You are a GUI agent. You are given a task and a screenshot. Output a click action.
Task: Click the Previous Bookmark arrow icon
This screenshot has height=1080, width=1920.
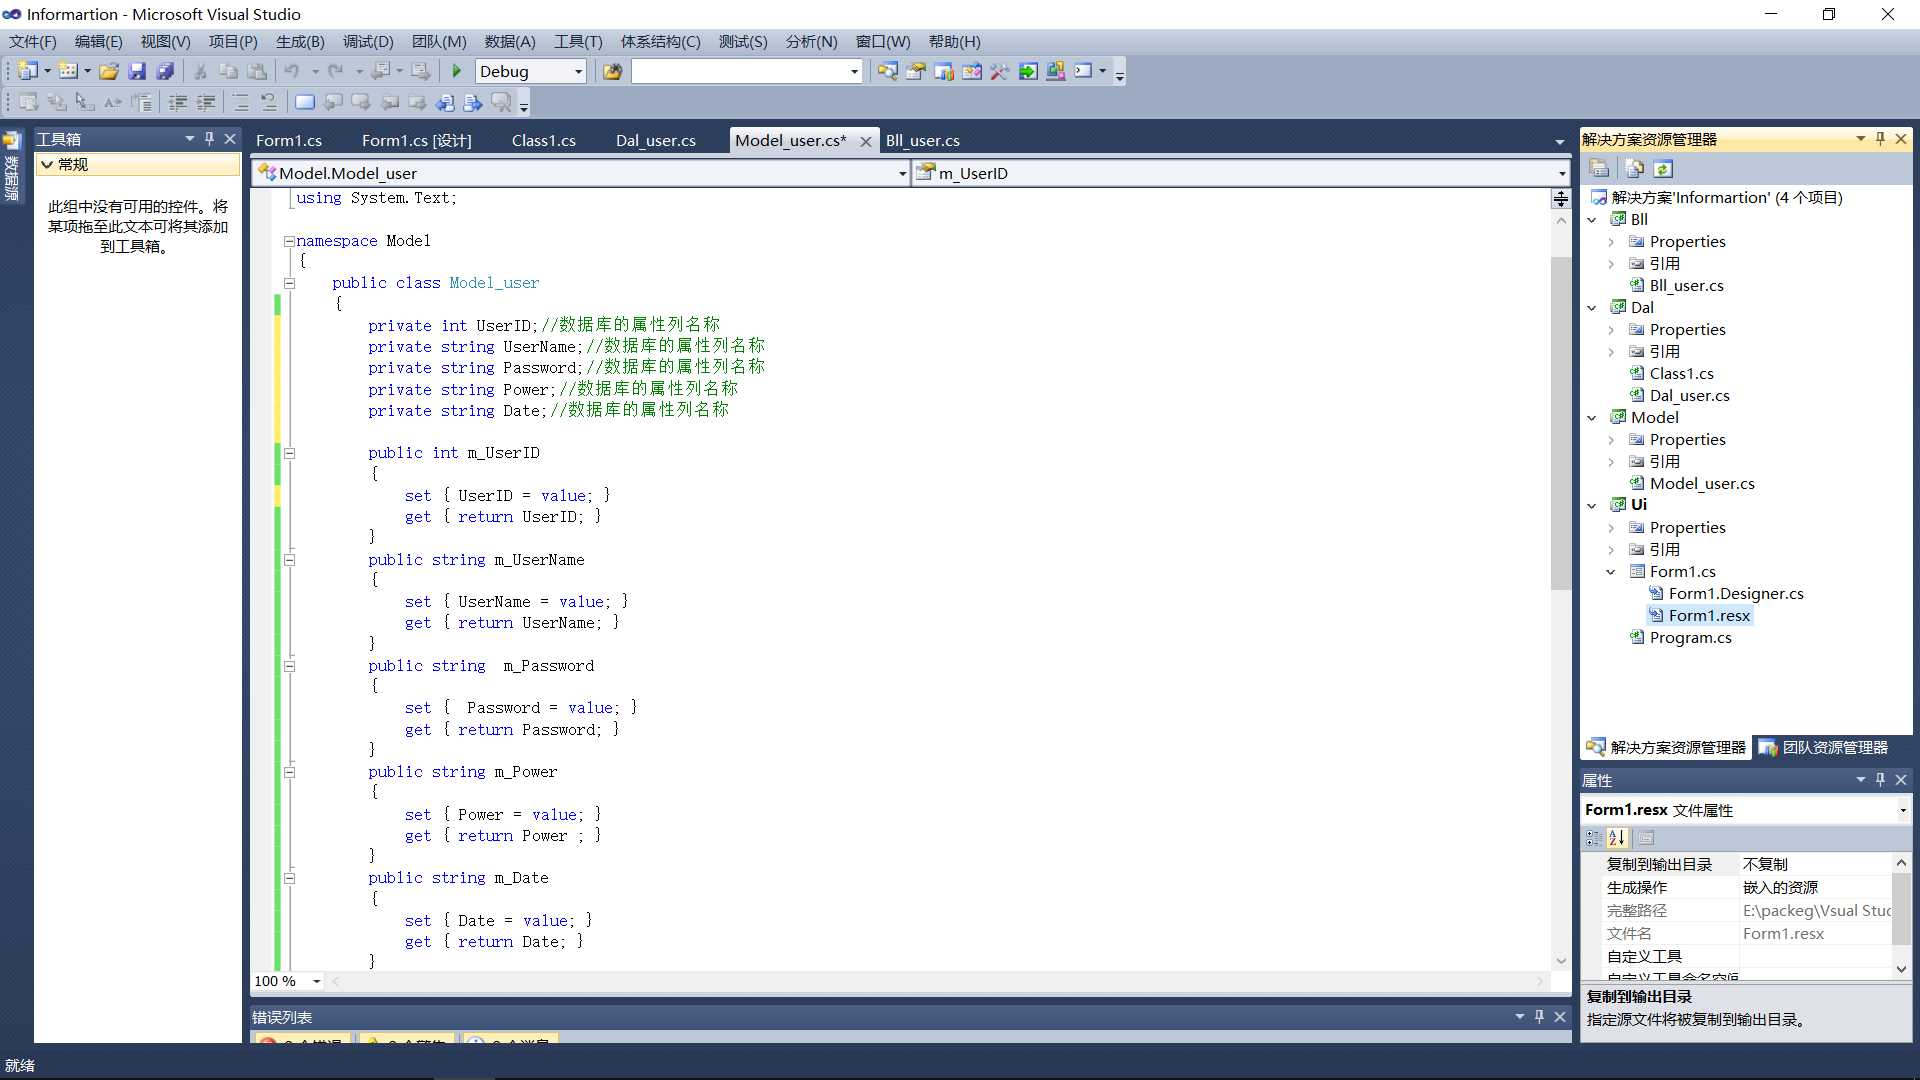(x=333, y=102)
